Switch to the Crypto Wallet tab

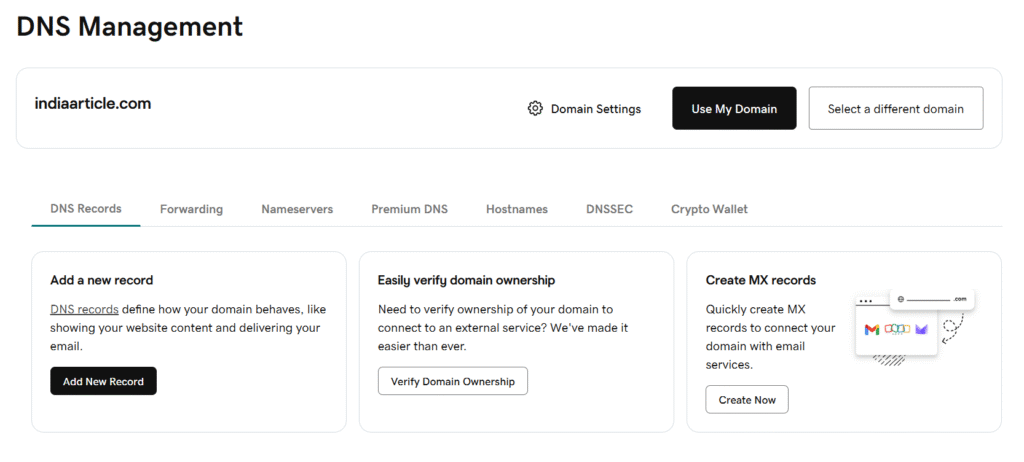709,209
